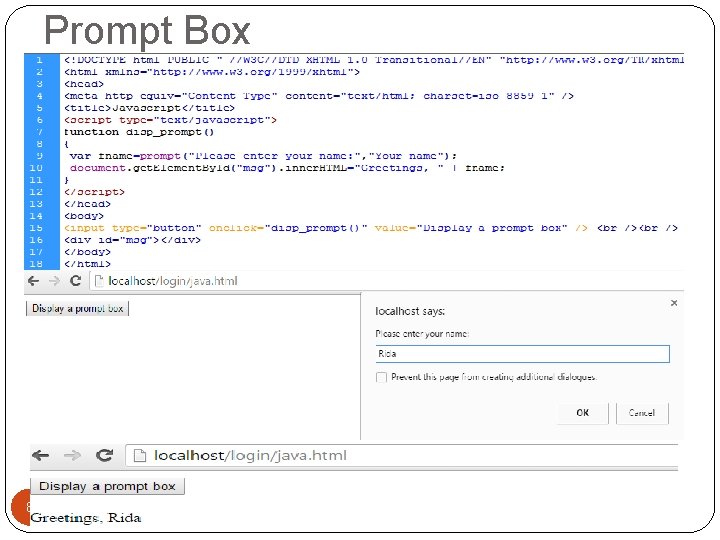720x540 pixels.
Task: Close the localhost says dialog
Action: pyautogui.click(x=674, y=303)
